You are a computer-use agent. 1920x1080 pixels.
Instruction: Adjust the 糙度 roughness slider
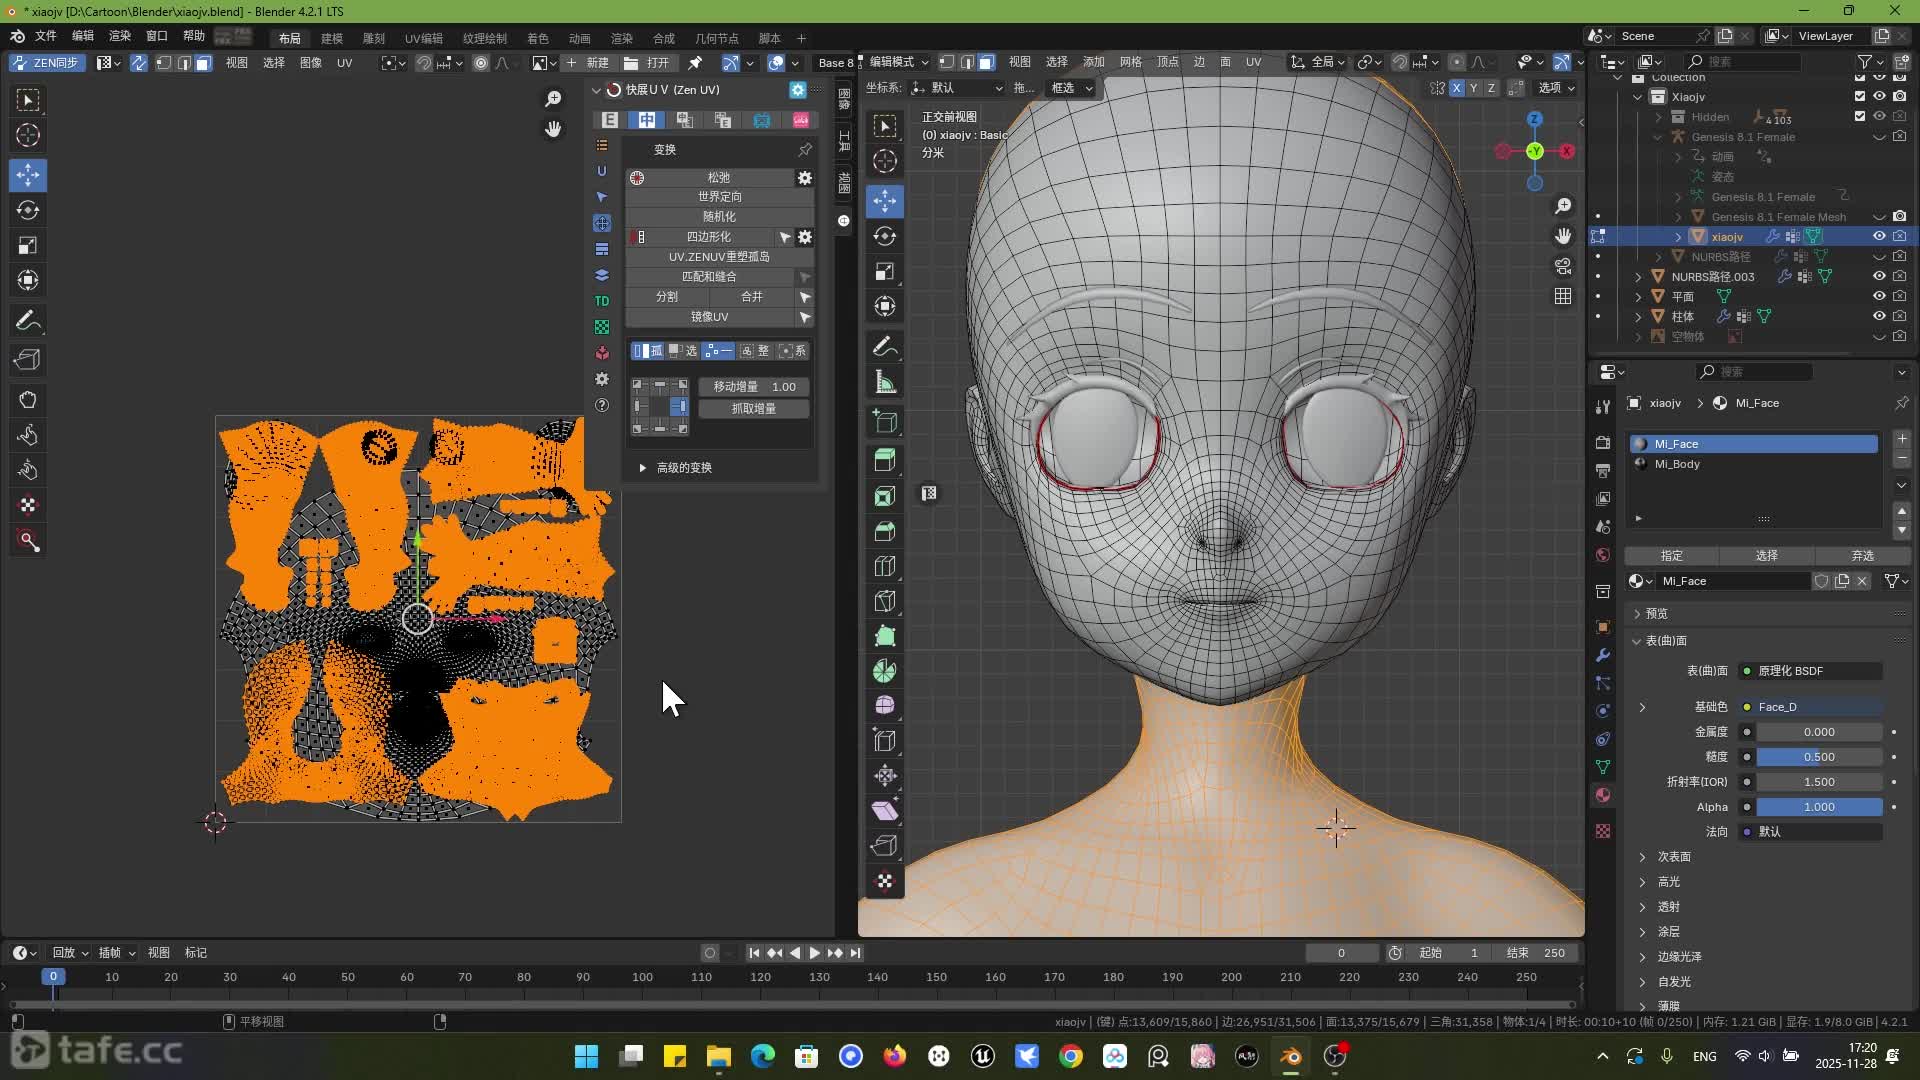point(1818,757)
